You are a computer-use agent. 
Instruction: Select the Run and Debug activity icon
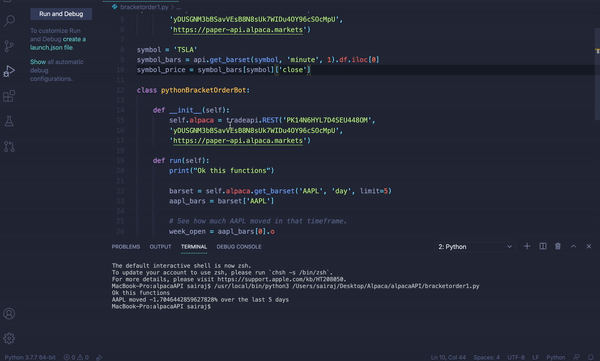coord(9,71)
